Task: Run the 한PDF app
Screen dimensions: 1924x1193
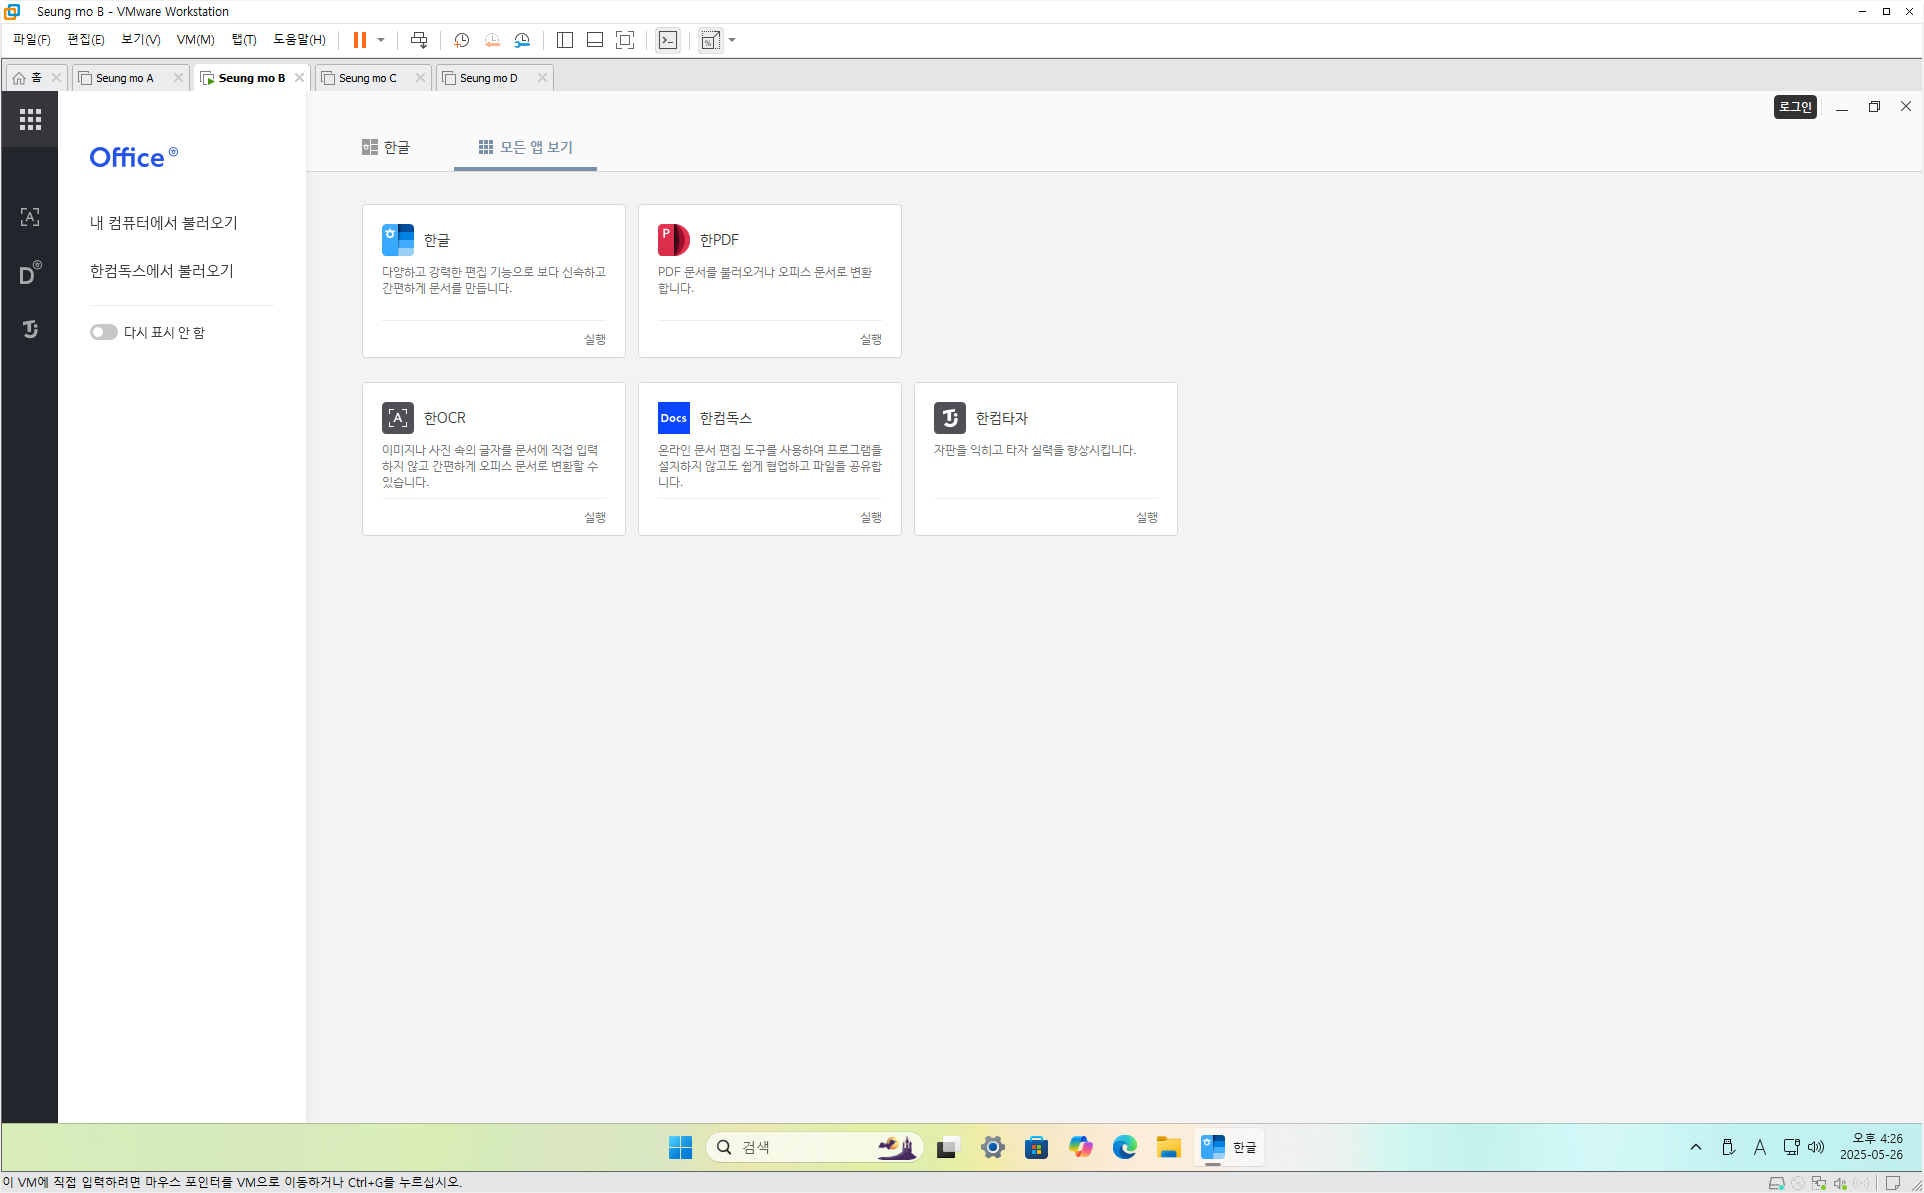Action: (x=870, y=339)
